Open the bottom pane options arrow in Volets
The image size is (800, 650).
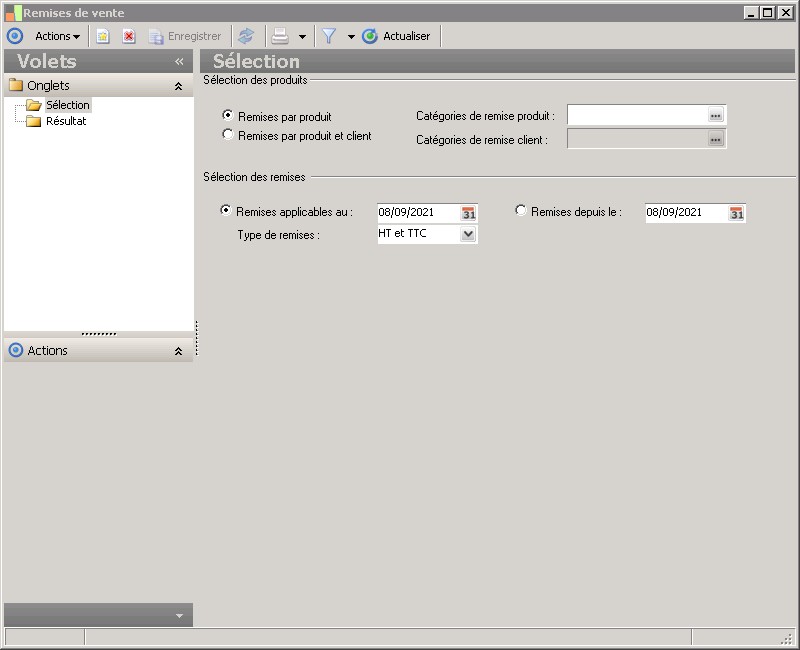179,615
